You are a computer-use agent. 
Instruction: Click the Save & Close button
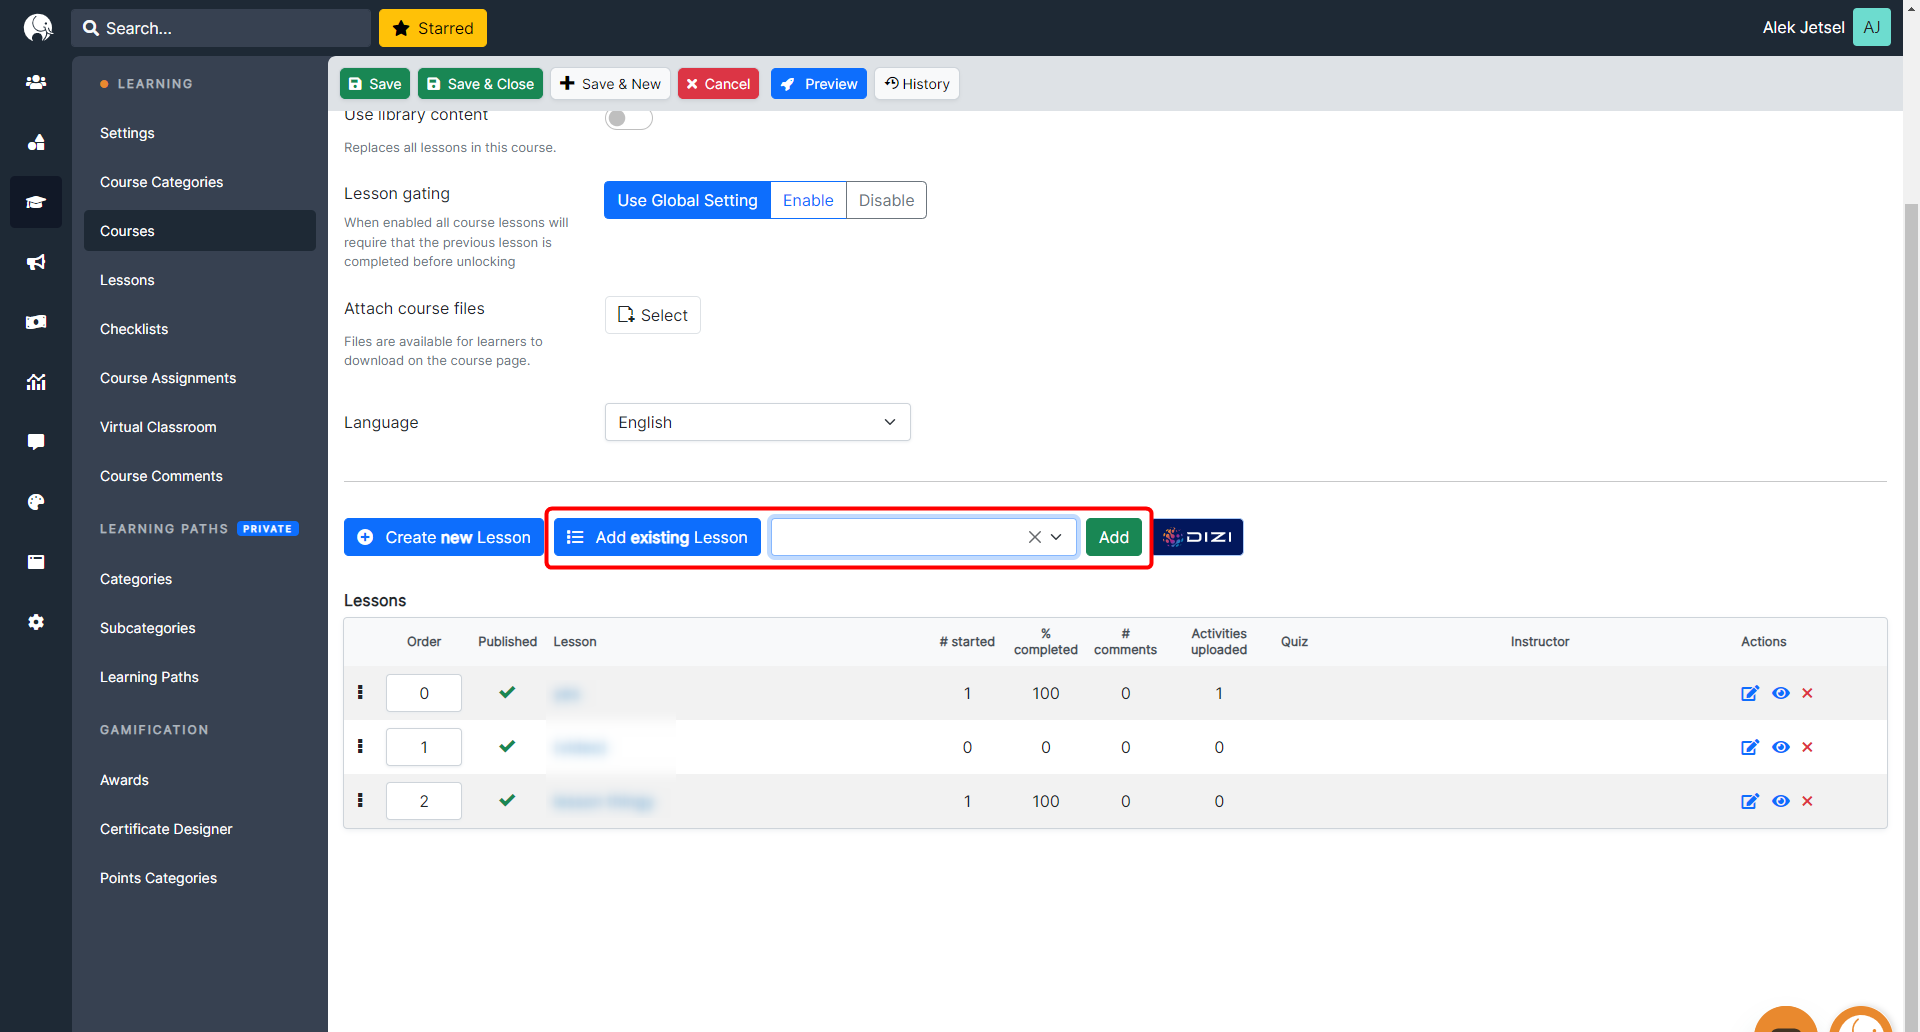480,84
